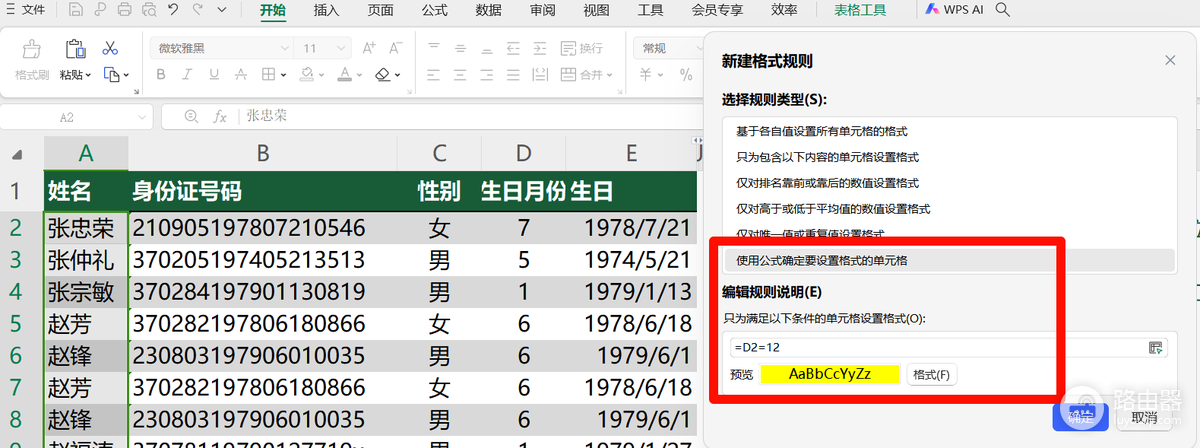Switch to the 工具 tab
The width and height of the screenshot is (1200, 448).
tap(650, 11)
